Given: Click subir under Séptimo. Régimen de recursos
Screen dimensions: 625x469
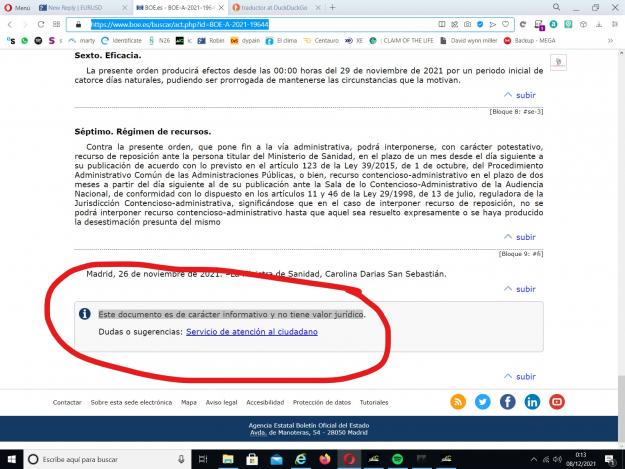Looking at the screenshot, I should tap(520, 237).
